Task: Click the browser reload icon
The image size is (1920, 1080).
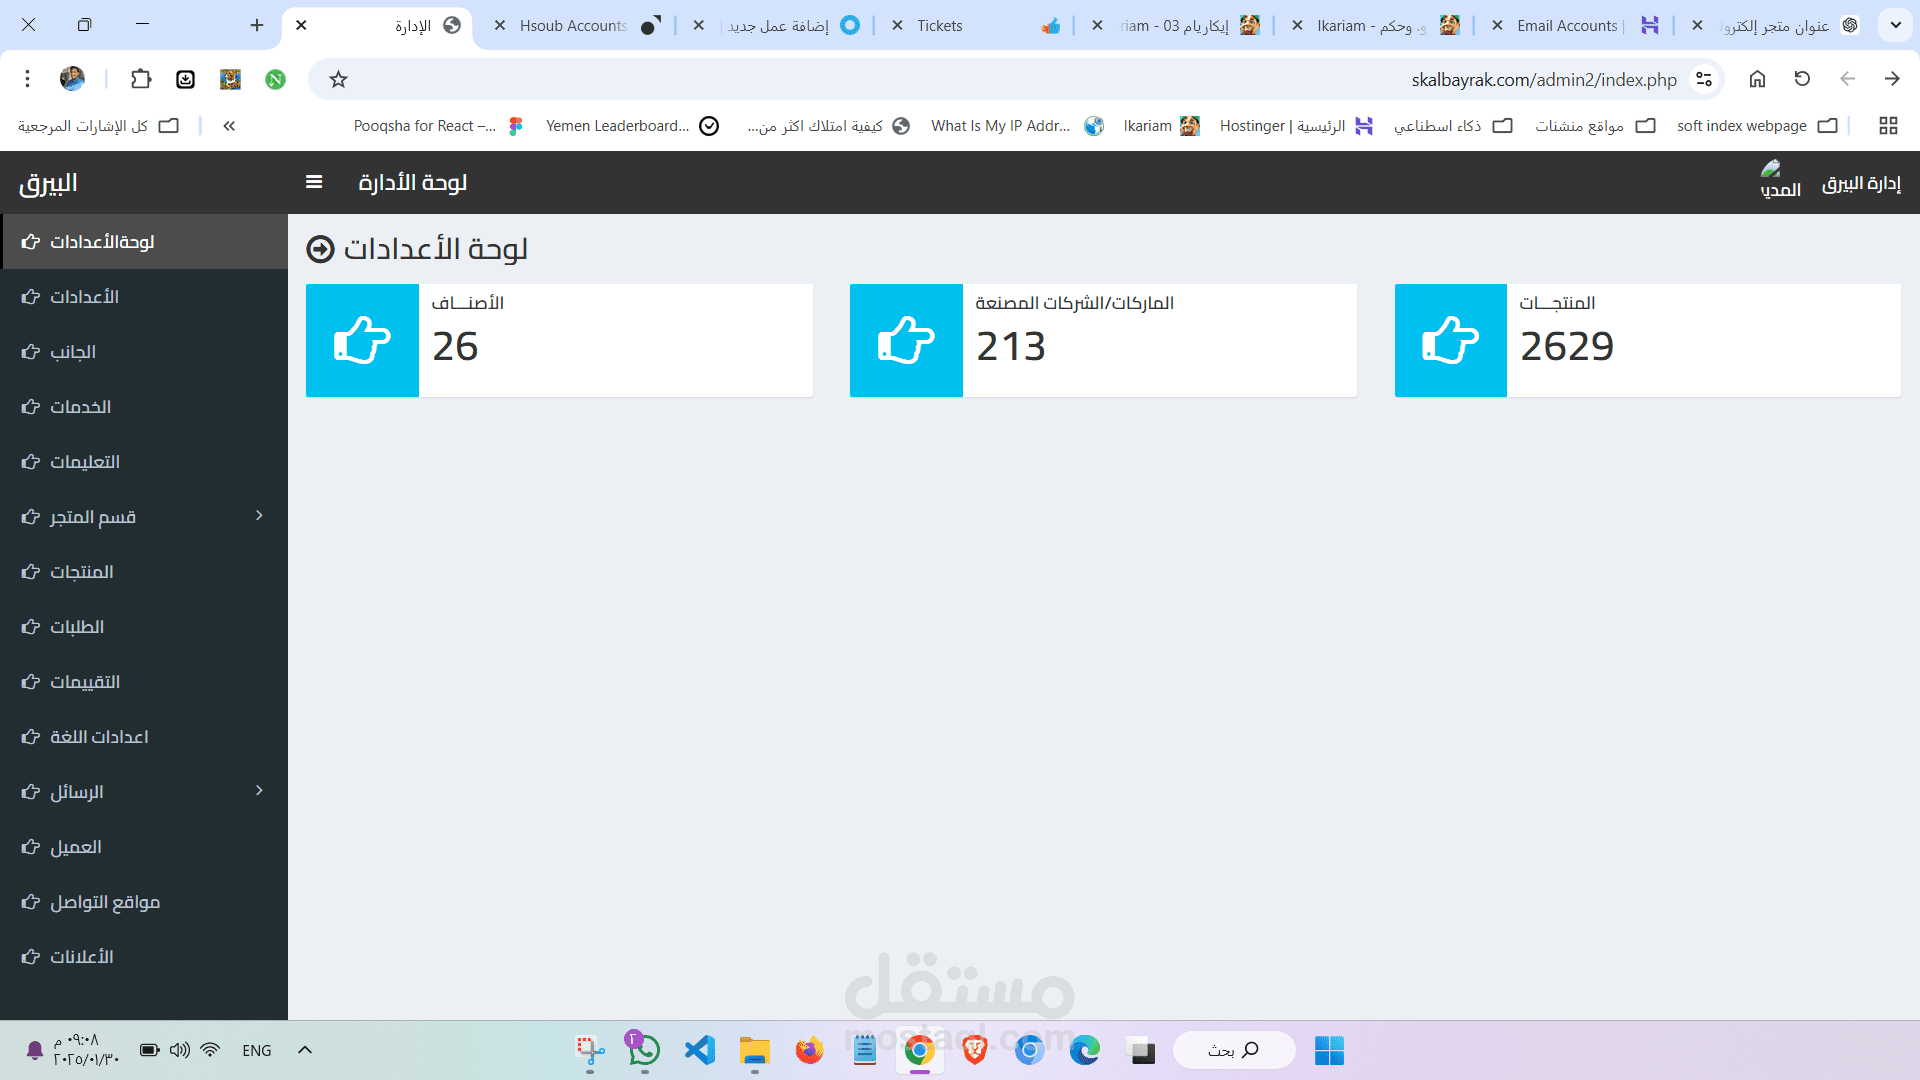Action: point(1802,79)
